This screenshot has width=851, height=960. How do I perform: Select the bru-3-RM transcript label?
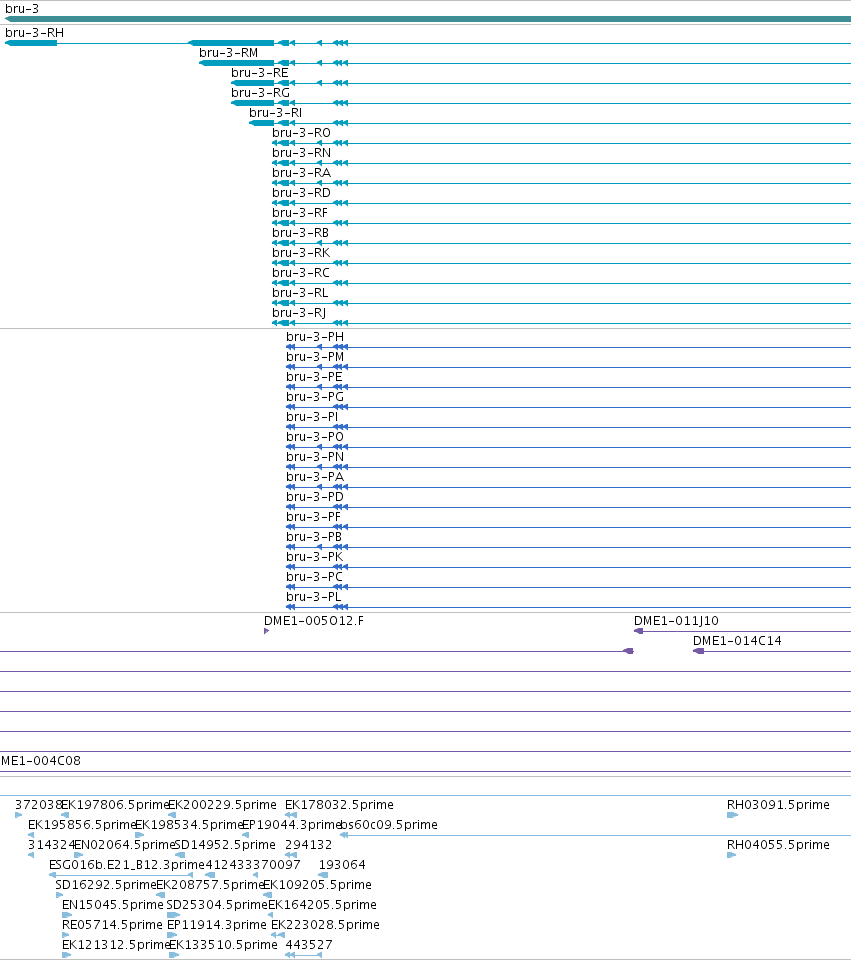[x=228, y=53]
